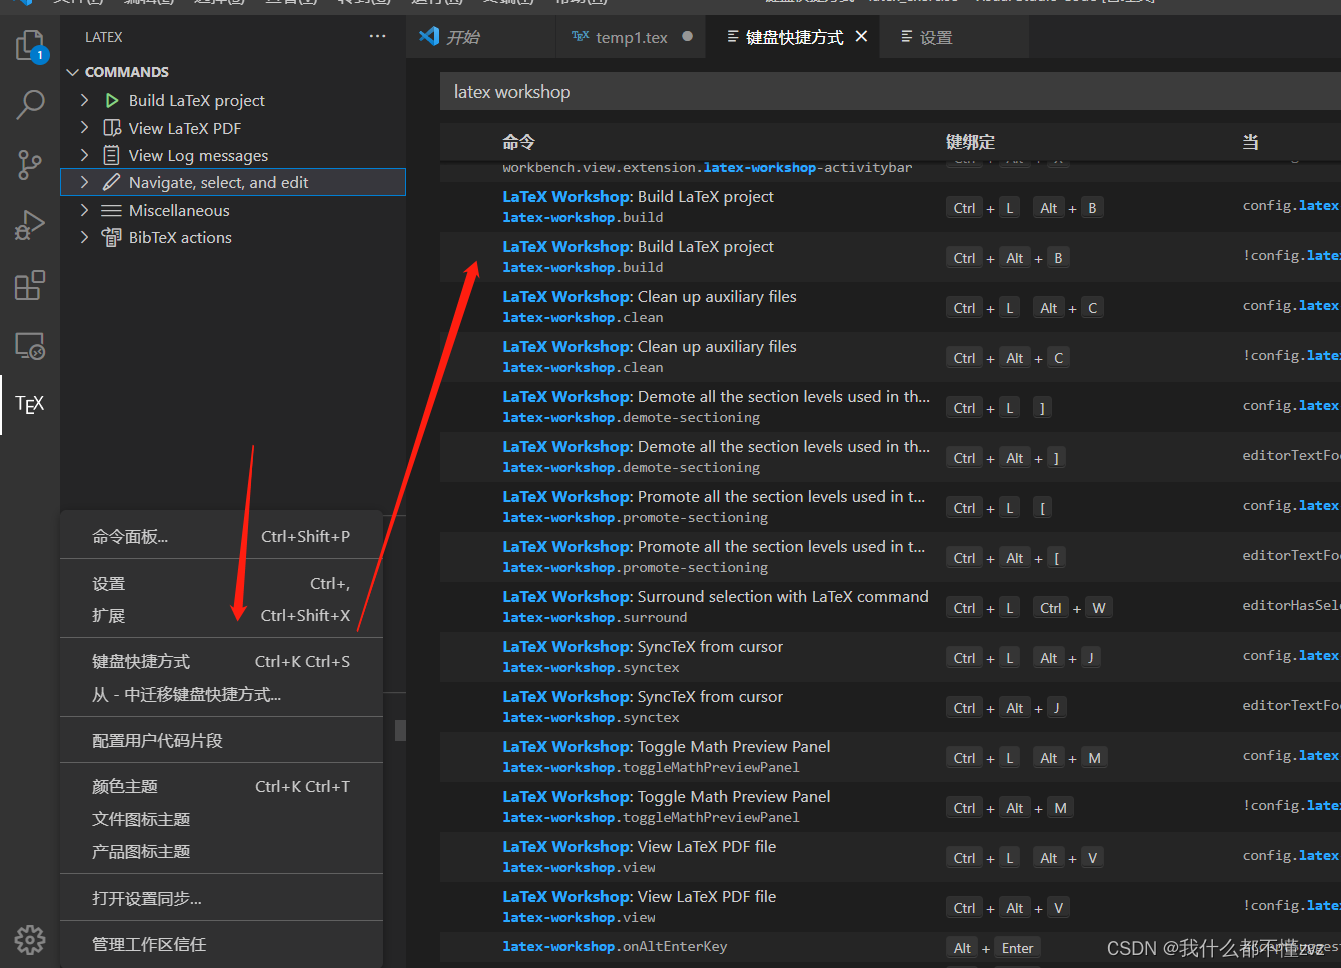Collapse the COMMANDS section
Screen dimensions: 1341x968
pyautogui.click(x=73, y=72)
